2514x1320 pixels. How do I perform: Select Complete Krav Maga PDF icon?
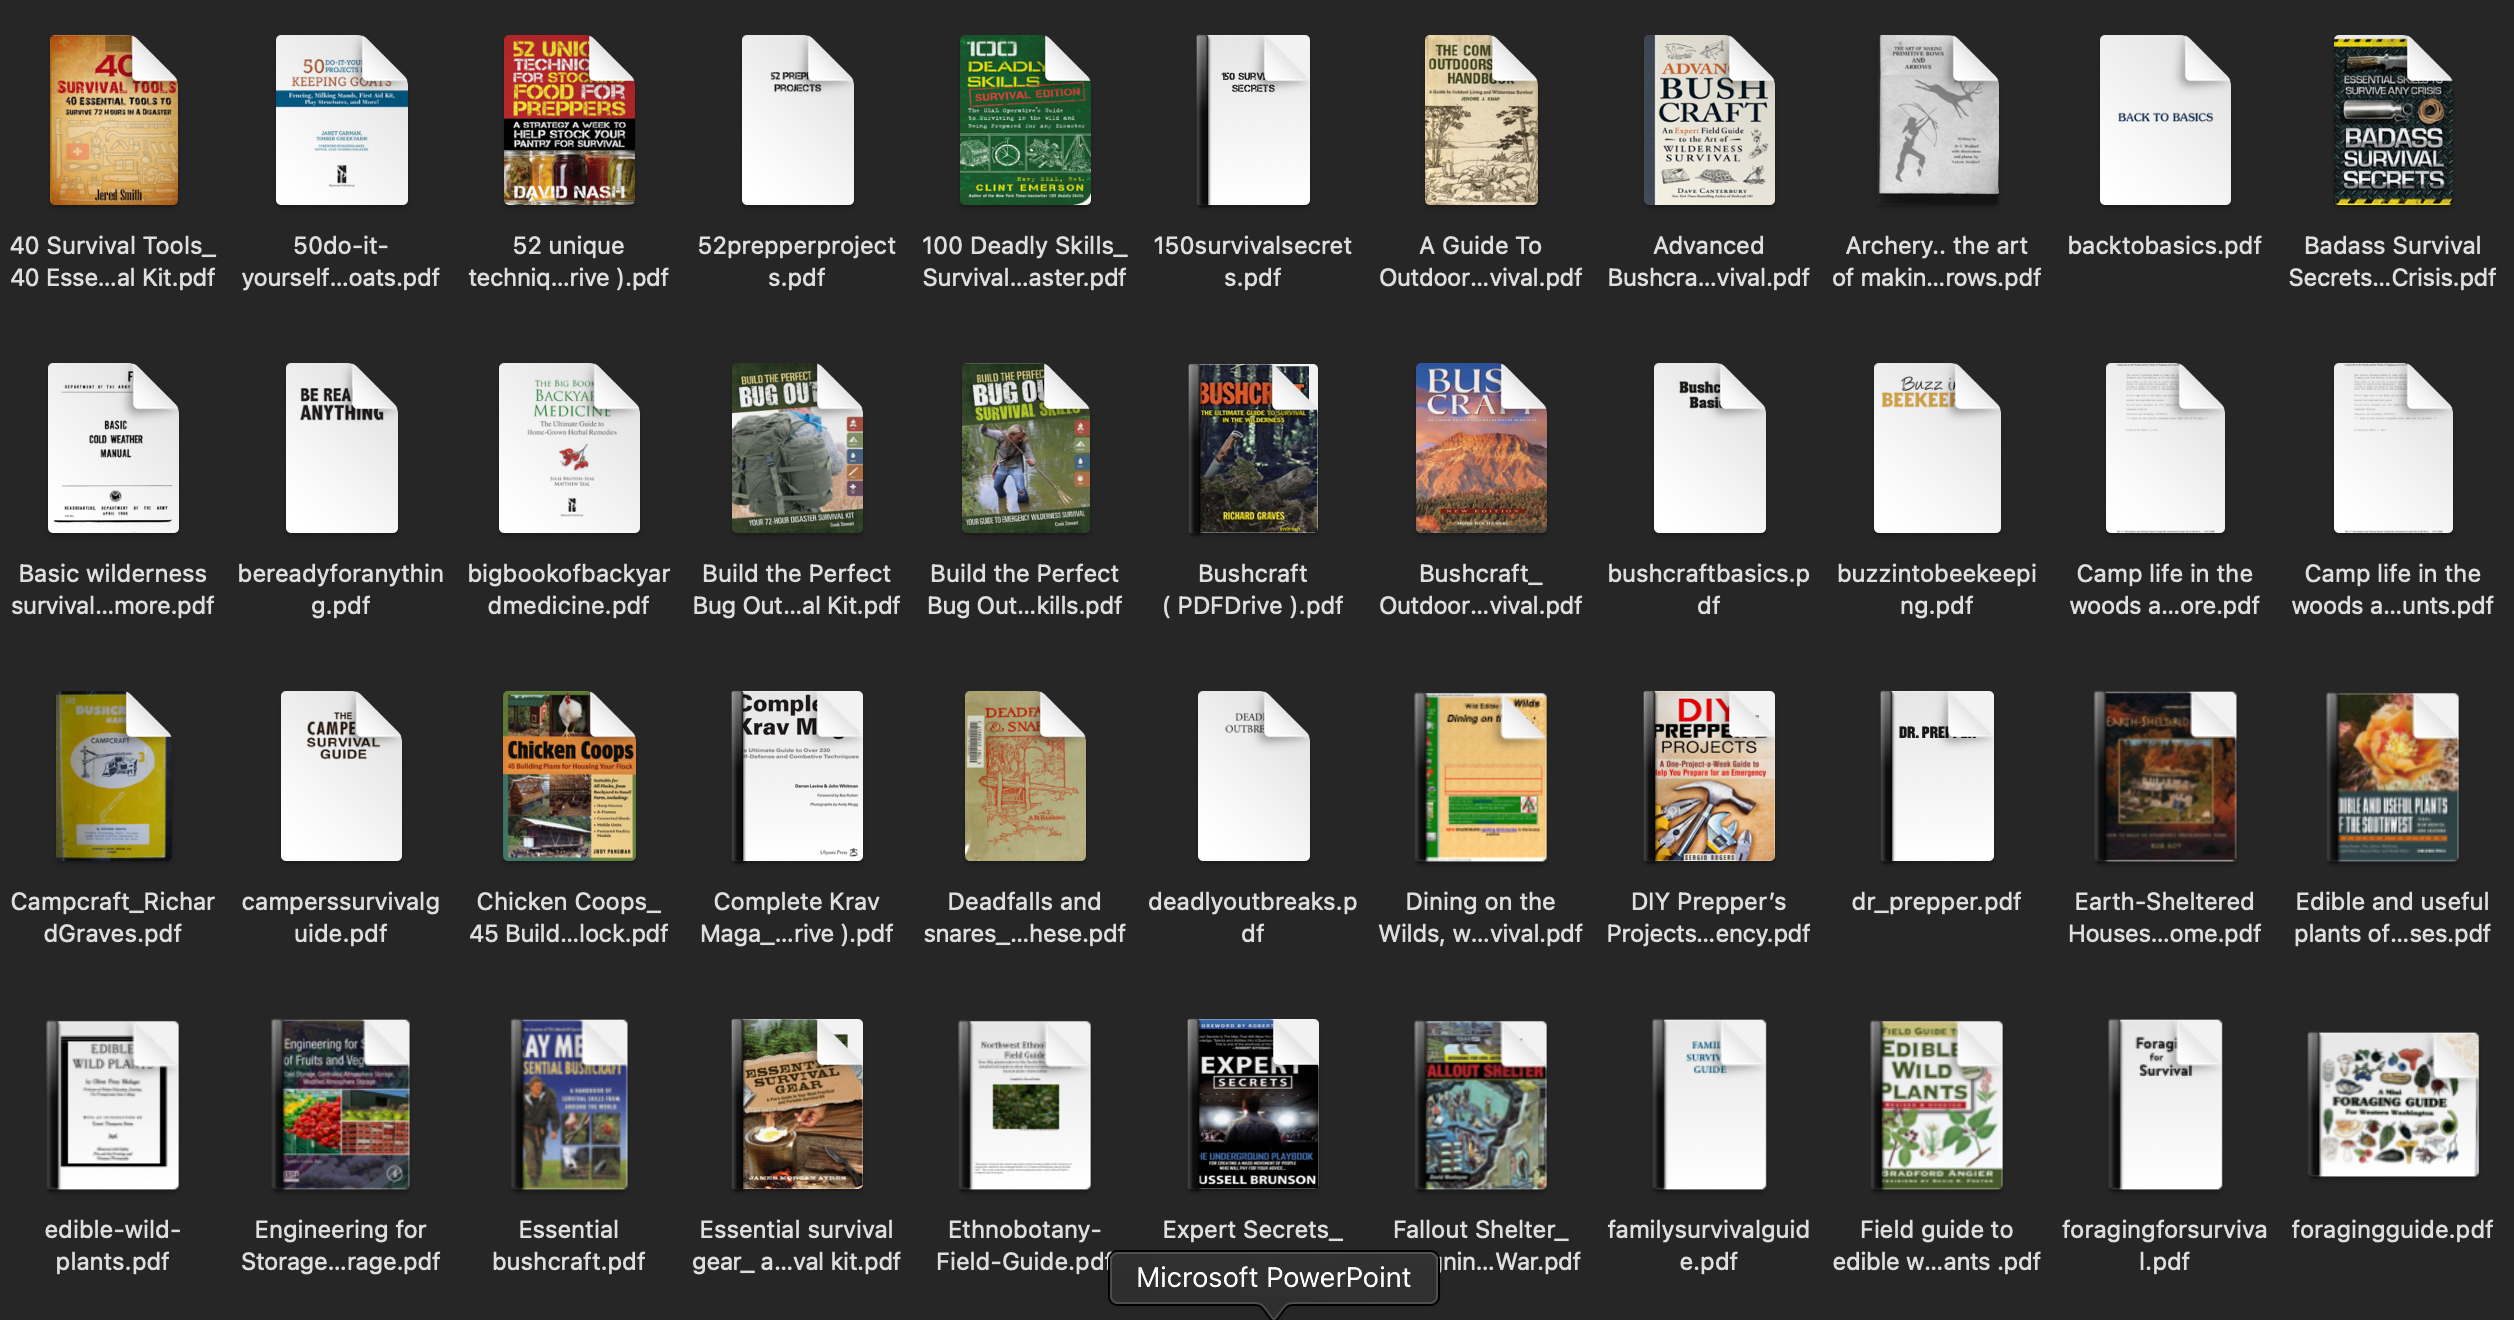pos(797,776)
